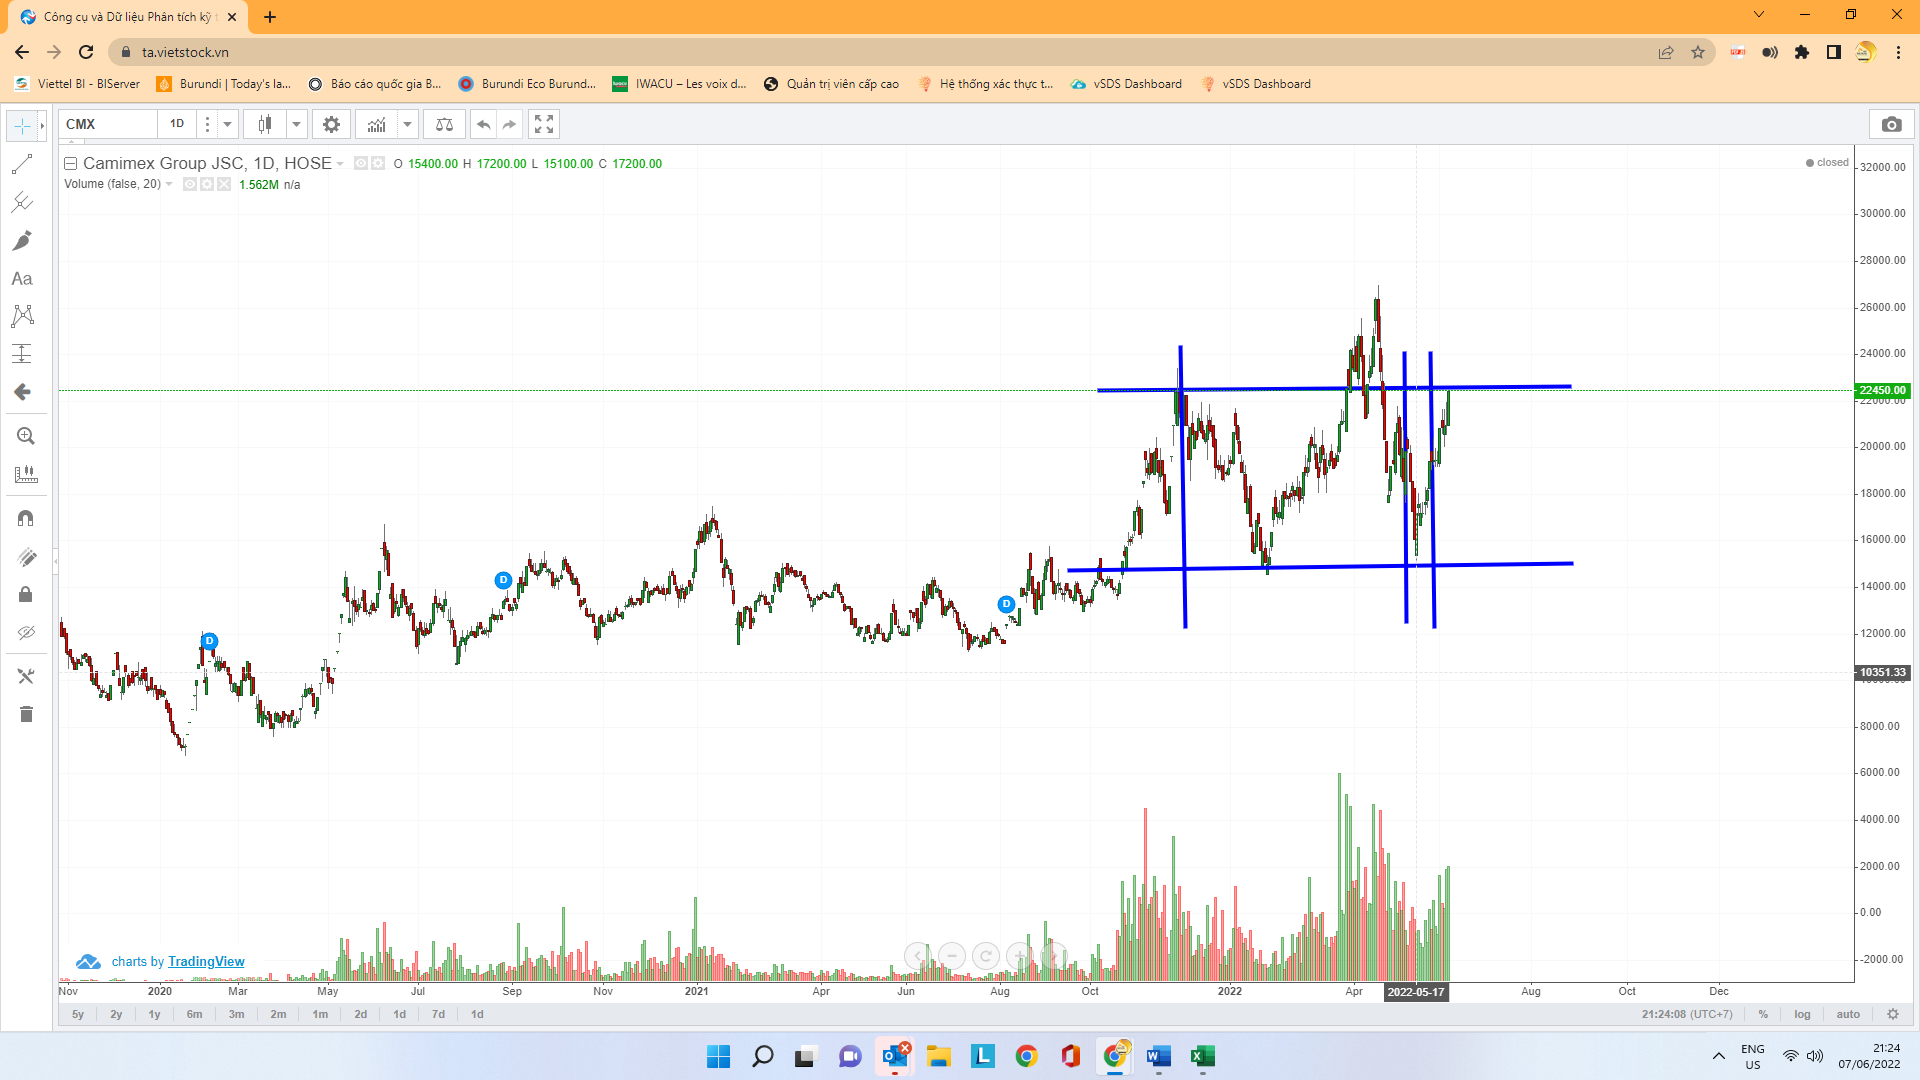Open the prediction and measurement tool

pos(22,354)
